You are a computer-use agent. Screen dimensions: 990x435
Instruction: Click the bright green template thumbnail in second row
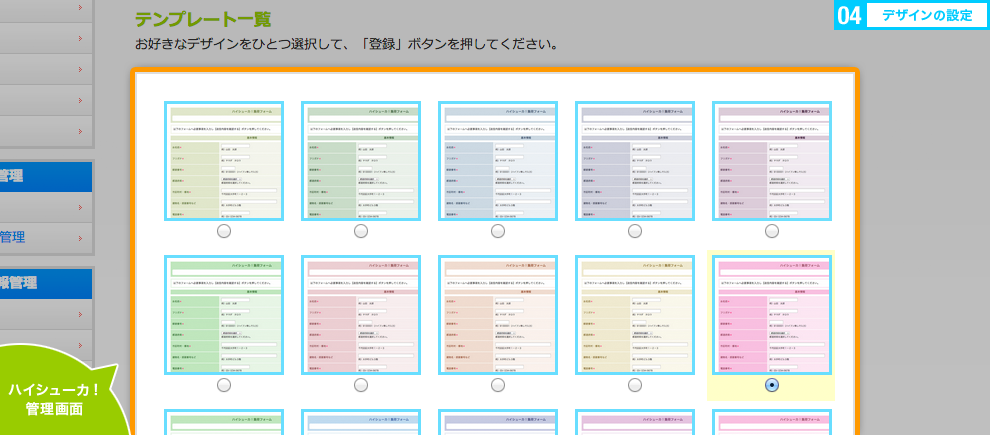pos(224,315)
